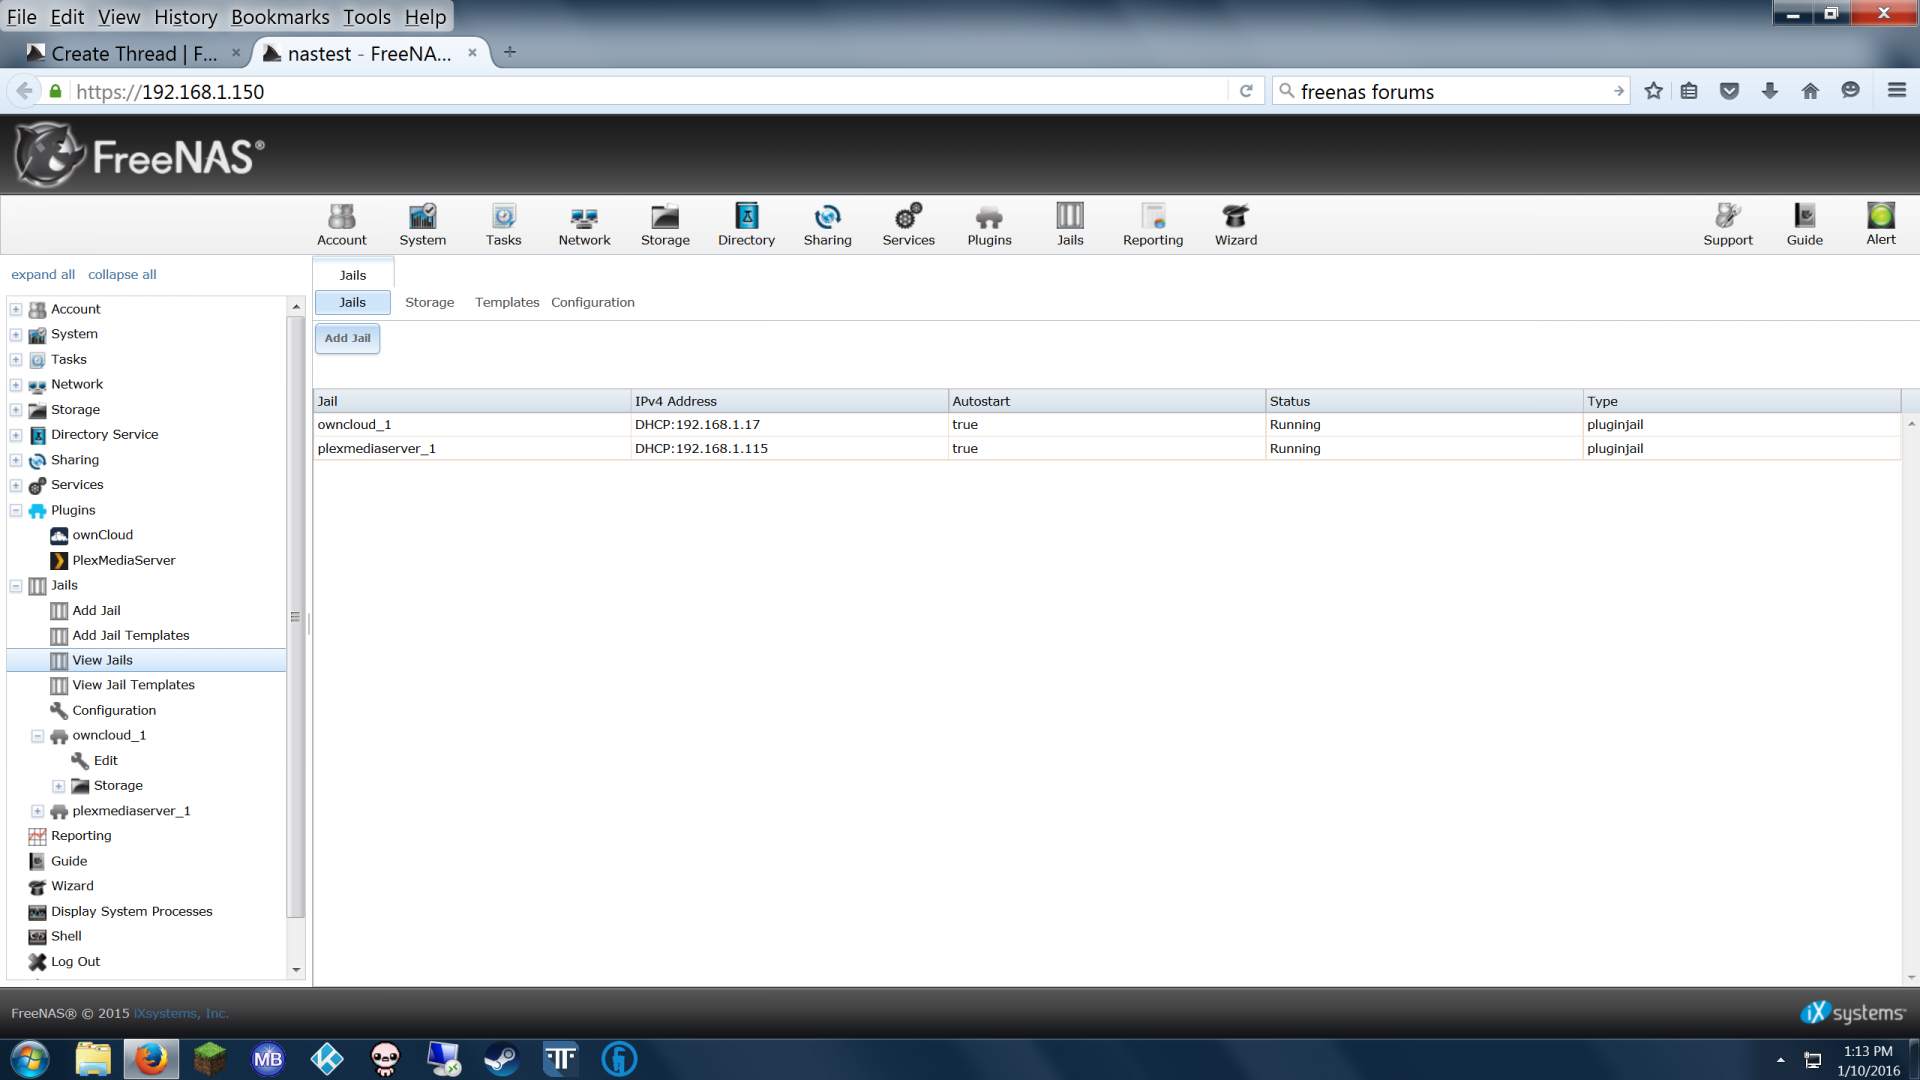Go to Firefox home page icon
1920x1080 pixels.
point(1810,91)
